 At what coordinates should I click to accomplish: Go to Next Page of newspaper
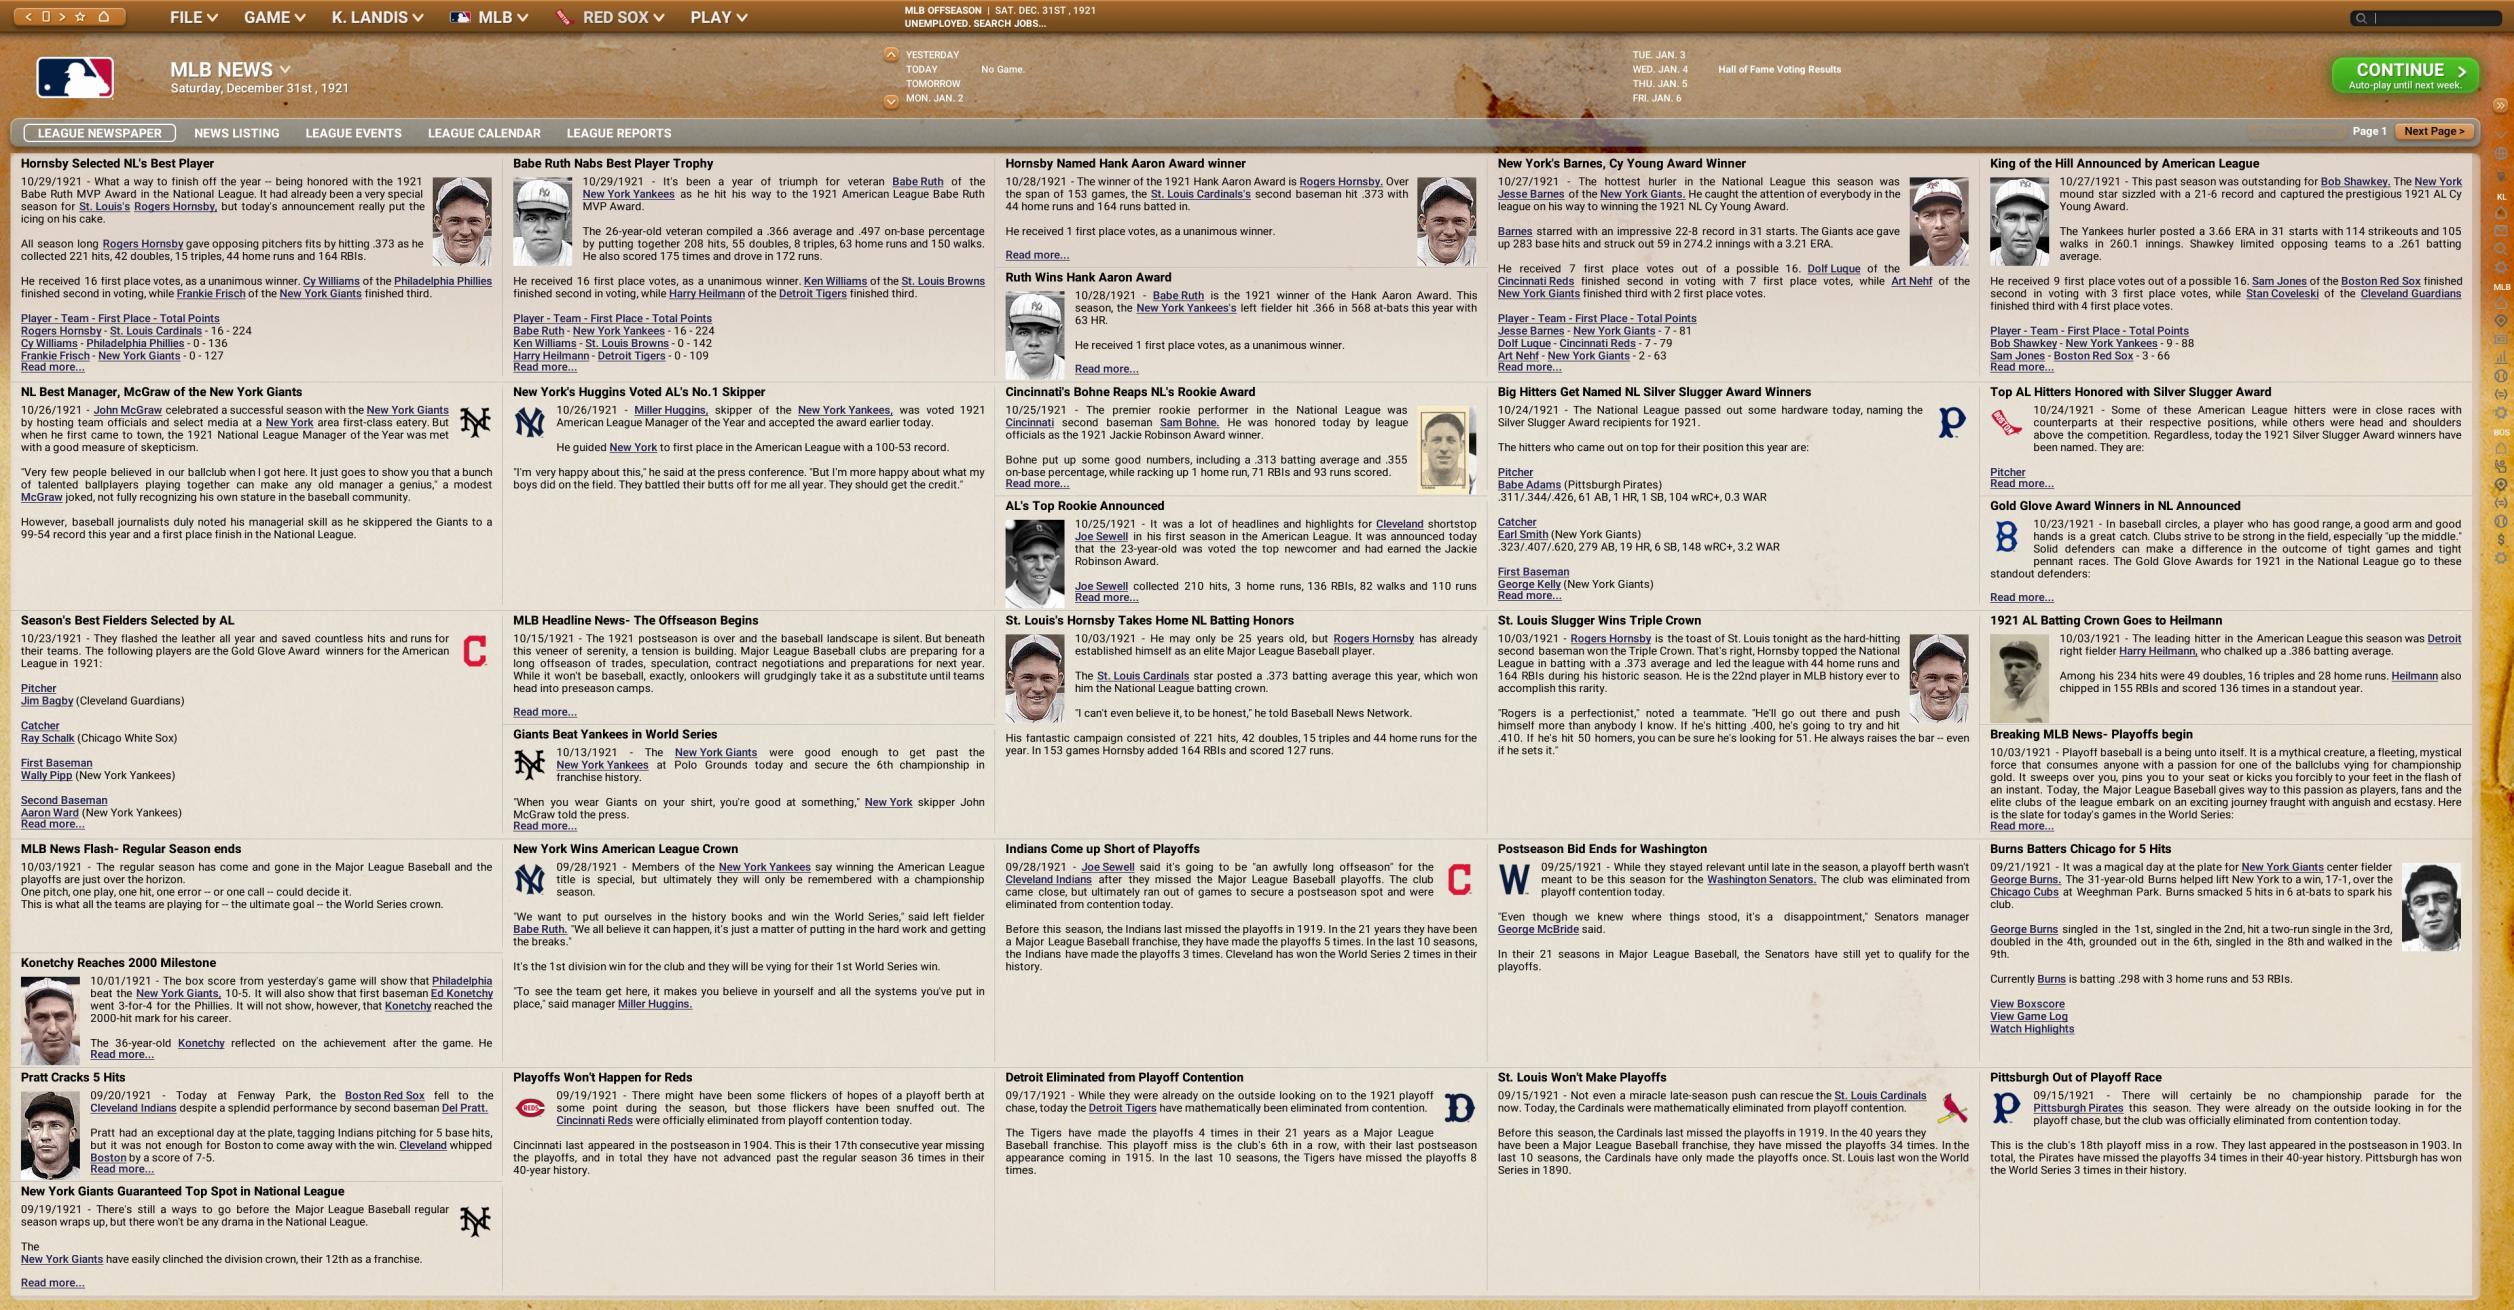(x=2433, y=131)
